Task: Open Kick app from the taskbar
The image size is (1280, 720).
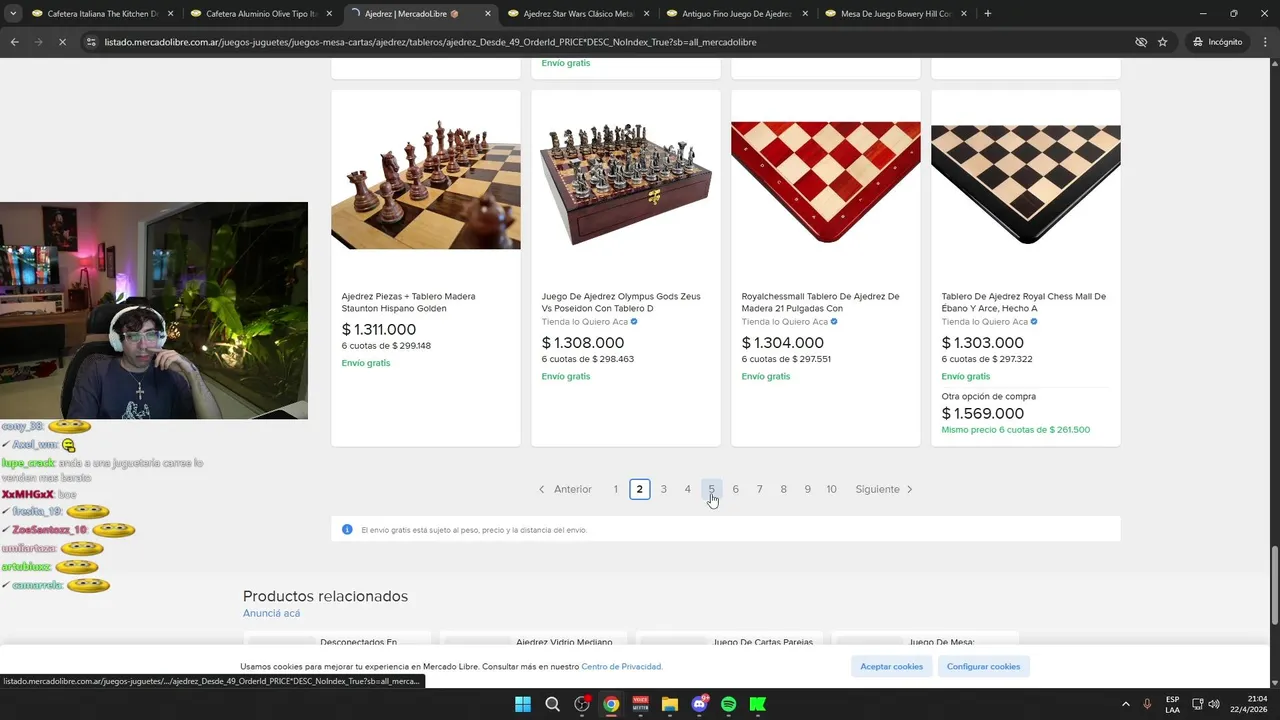Action: pyautogui.click(x=758, y=704)
